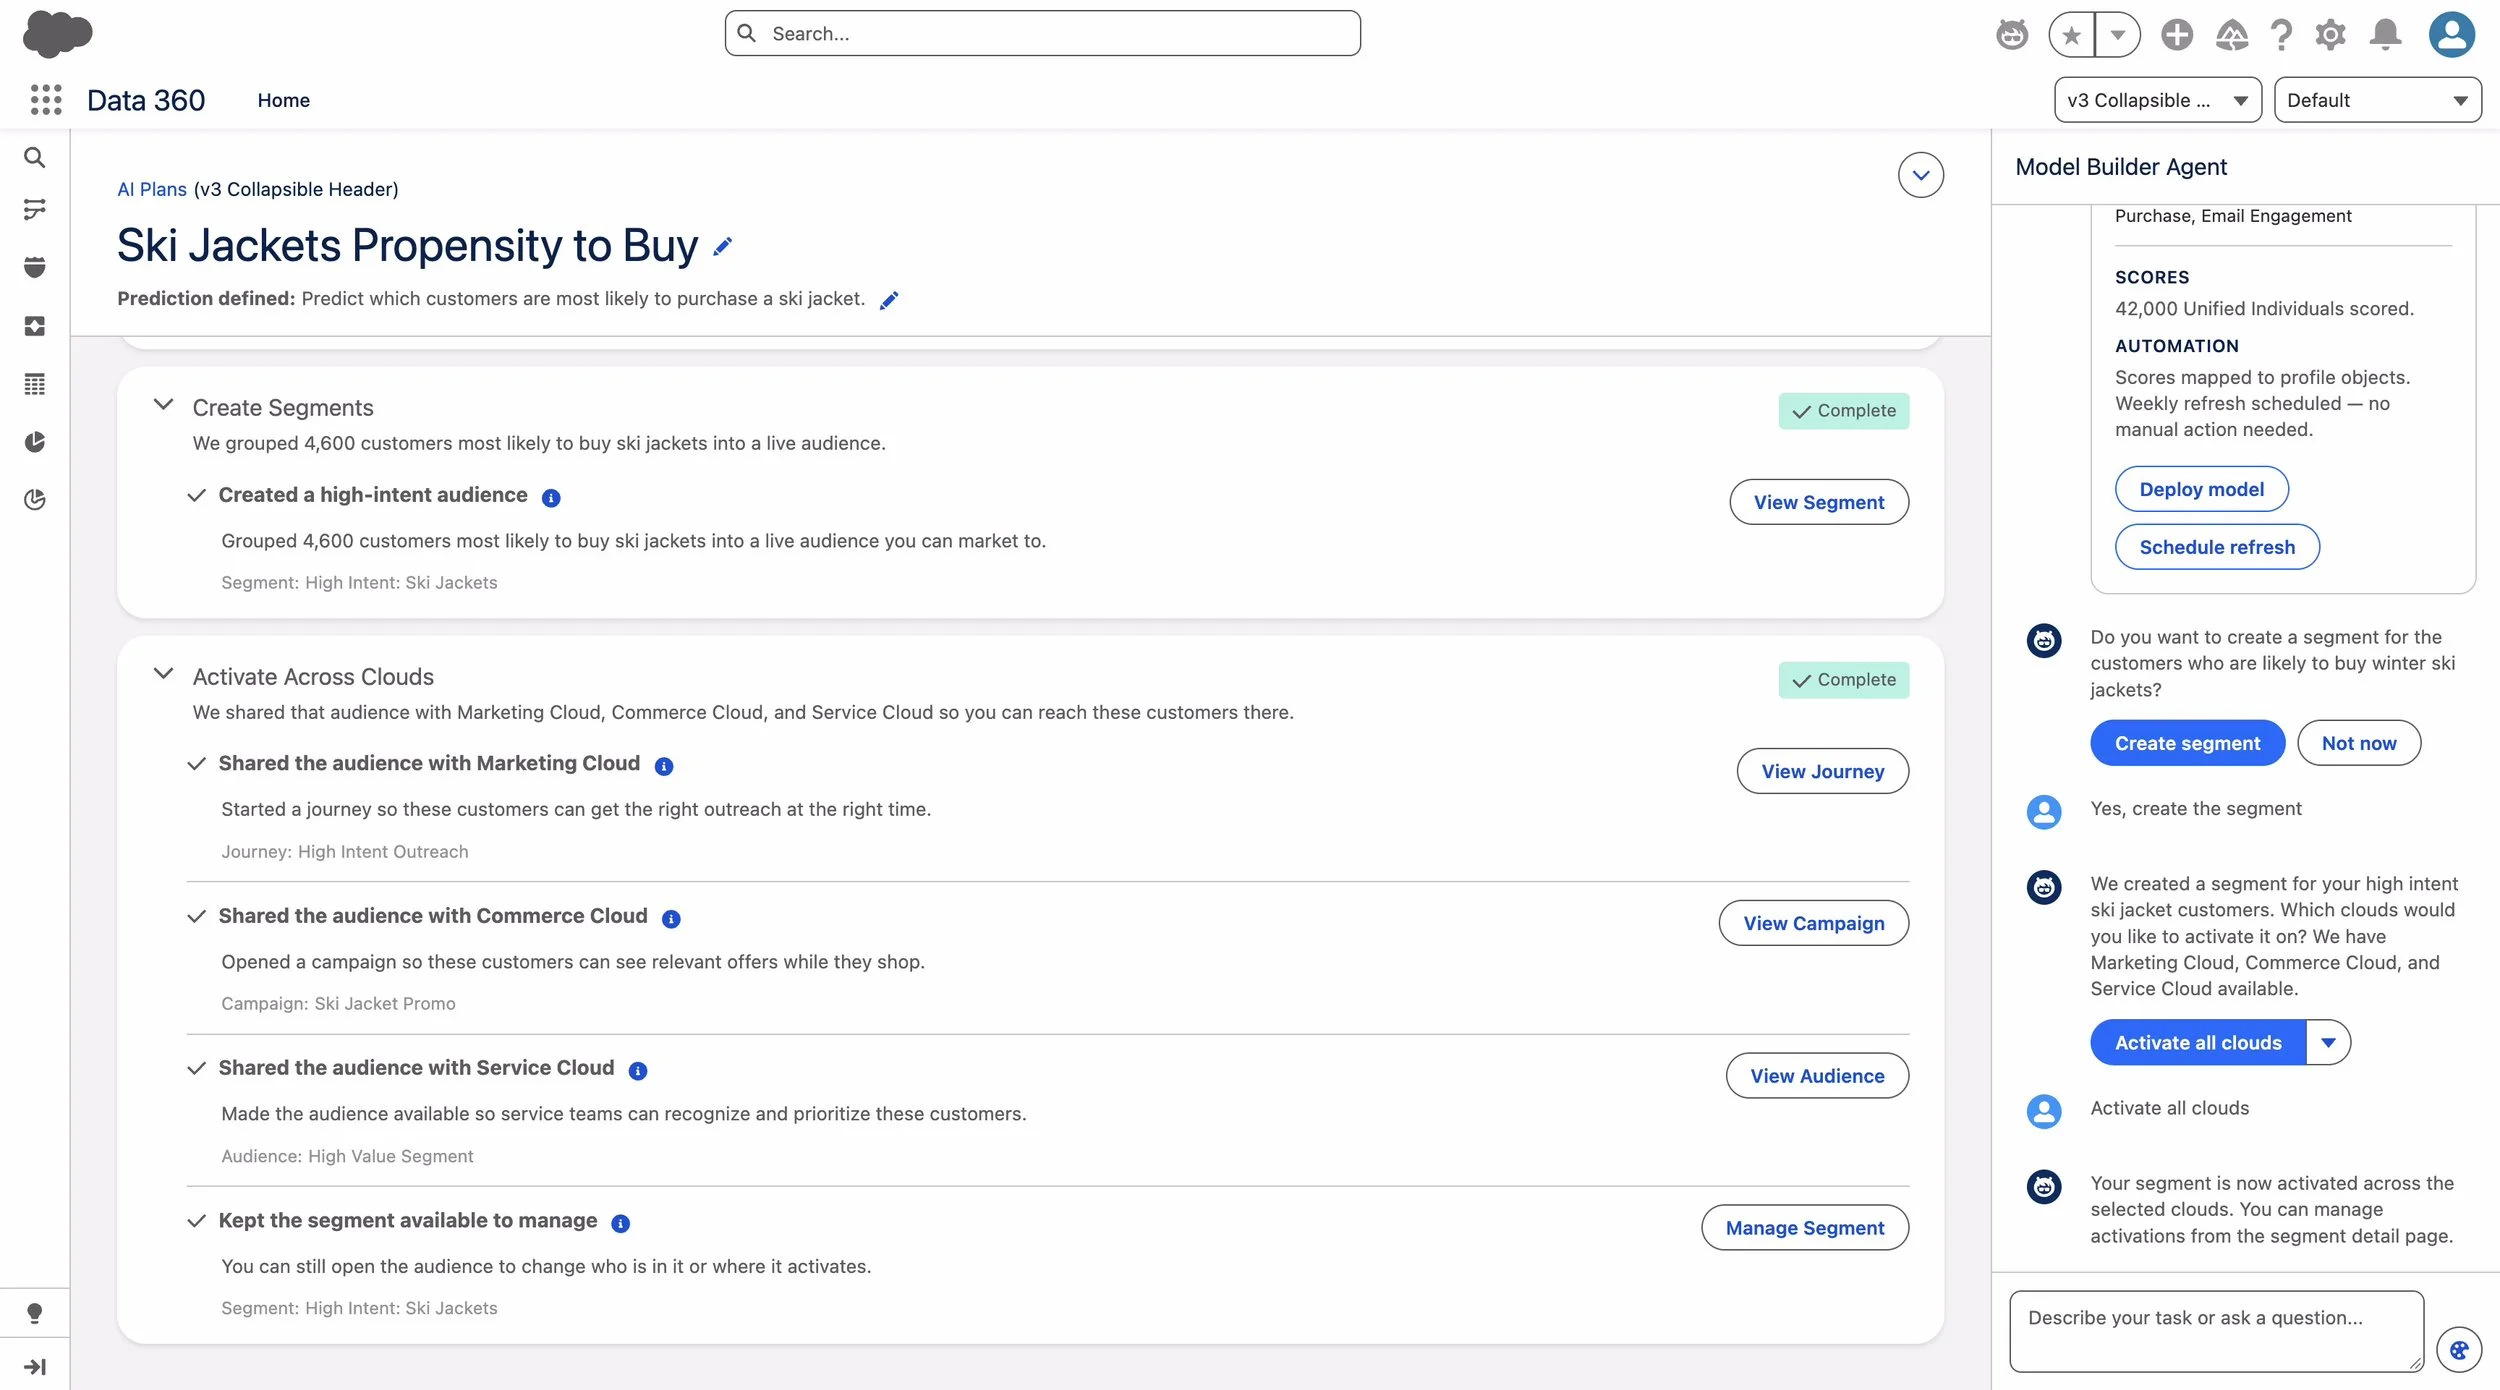The width and height of the screenshot is (2500, 1390).
Task: Open the help question mark icon
Action: 2281,34
